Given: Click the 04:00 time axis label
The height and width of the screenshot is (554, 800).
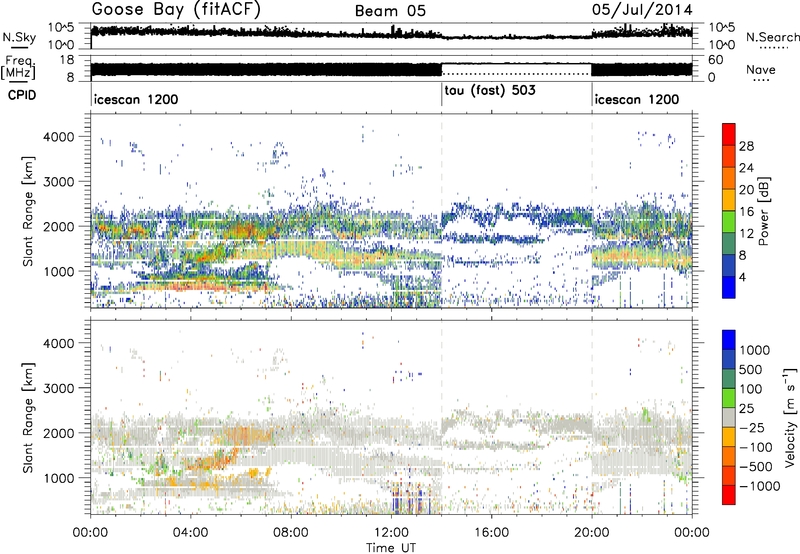Looking at the screenshot, I should [x=190, y=533].
